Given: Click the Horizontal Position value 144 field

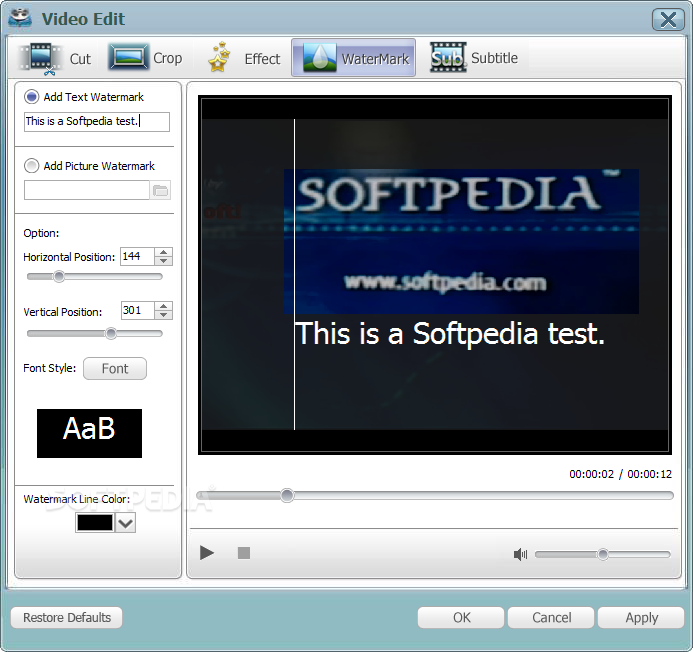Looking at the screenshot, I should click(137, 256).
